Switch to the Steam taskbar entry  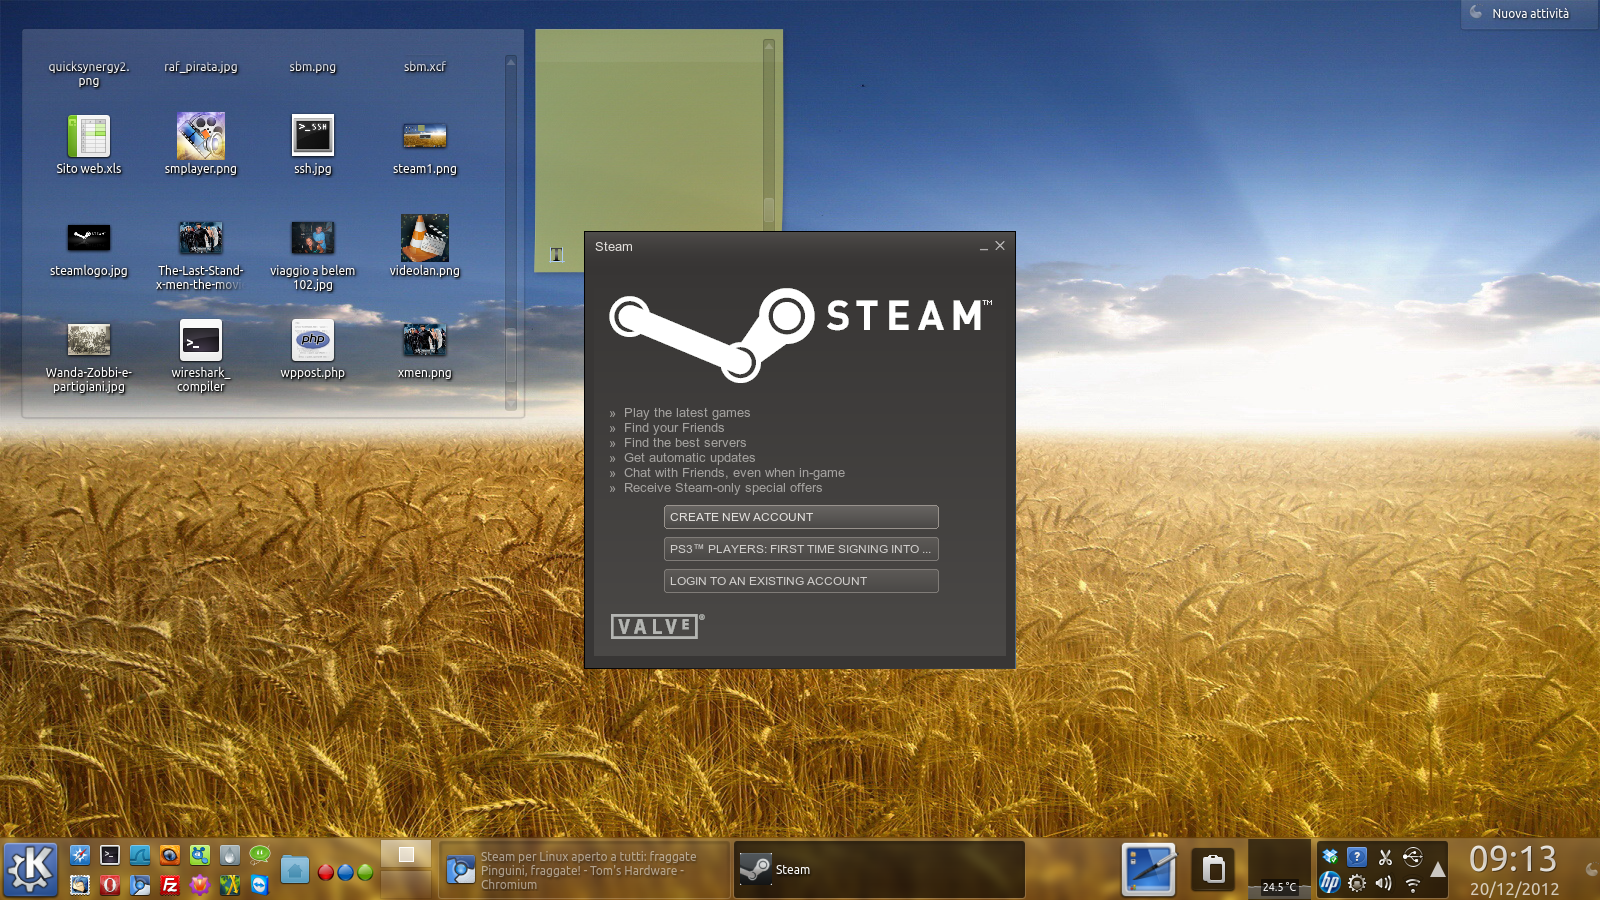click(x=879, y=870)
